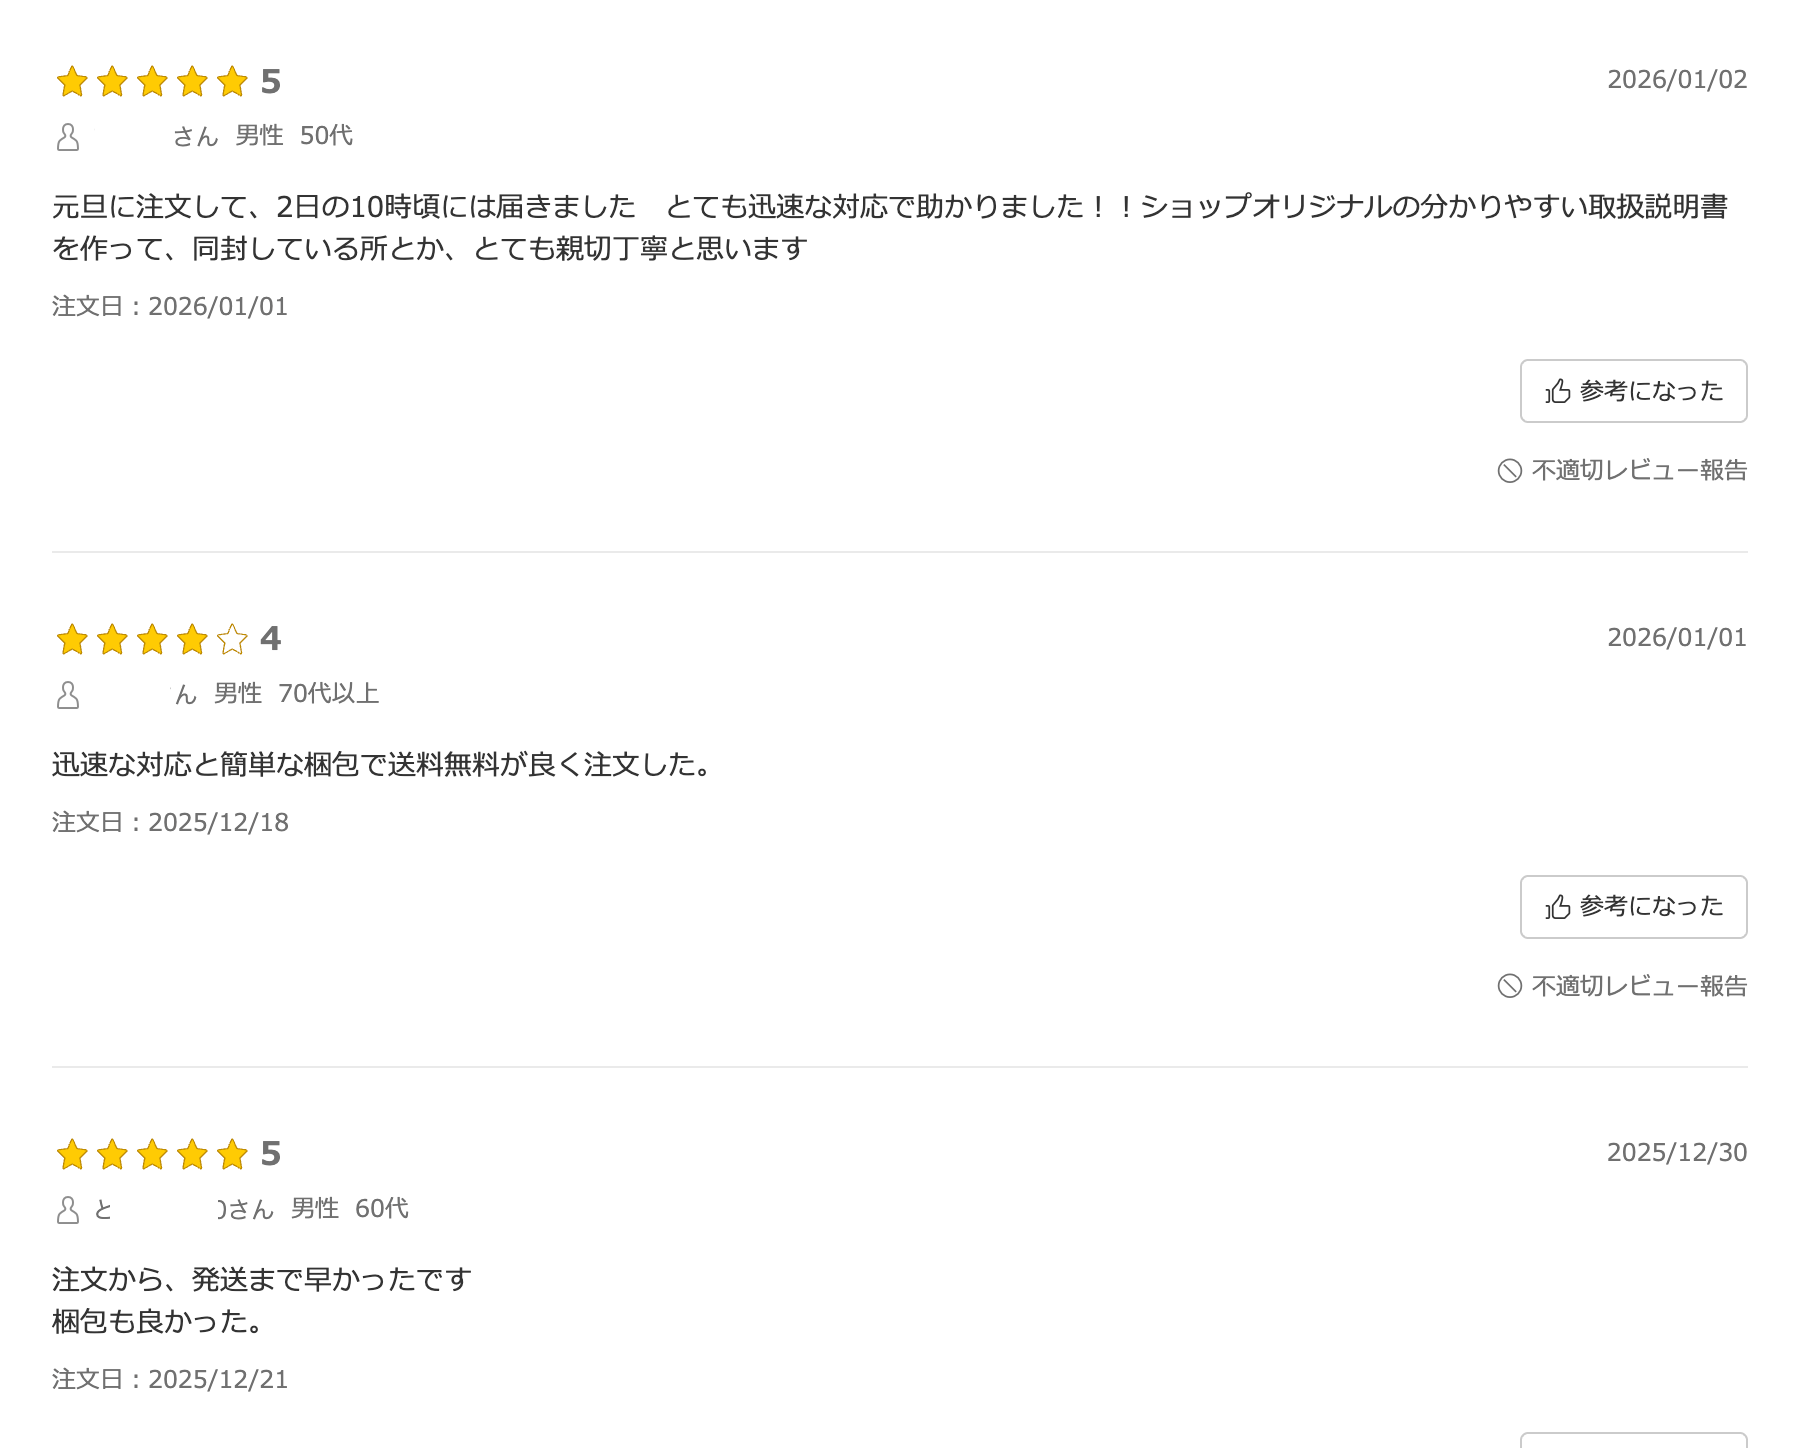Click the user icon of the 60代 reviewer
Image resolution: width=1799 pixels, height=1448 pixels.
67,1209
